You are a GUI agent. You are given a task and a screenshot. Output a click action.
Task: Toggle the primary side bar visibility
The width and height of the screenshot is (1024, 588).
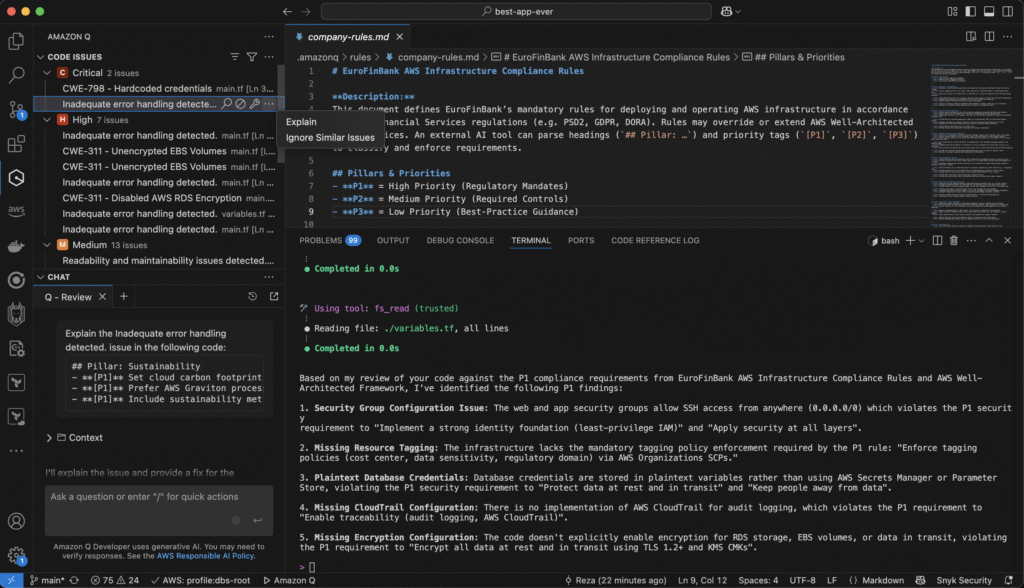pos(970,11)
